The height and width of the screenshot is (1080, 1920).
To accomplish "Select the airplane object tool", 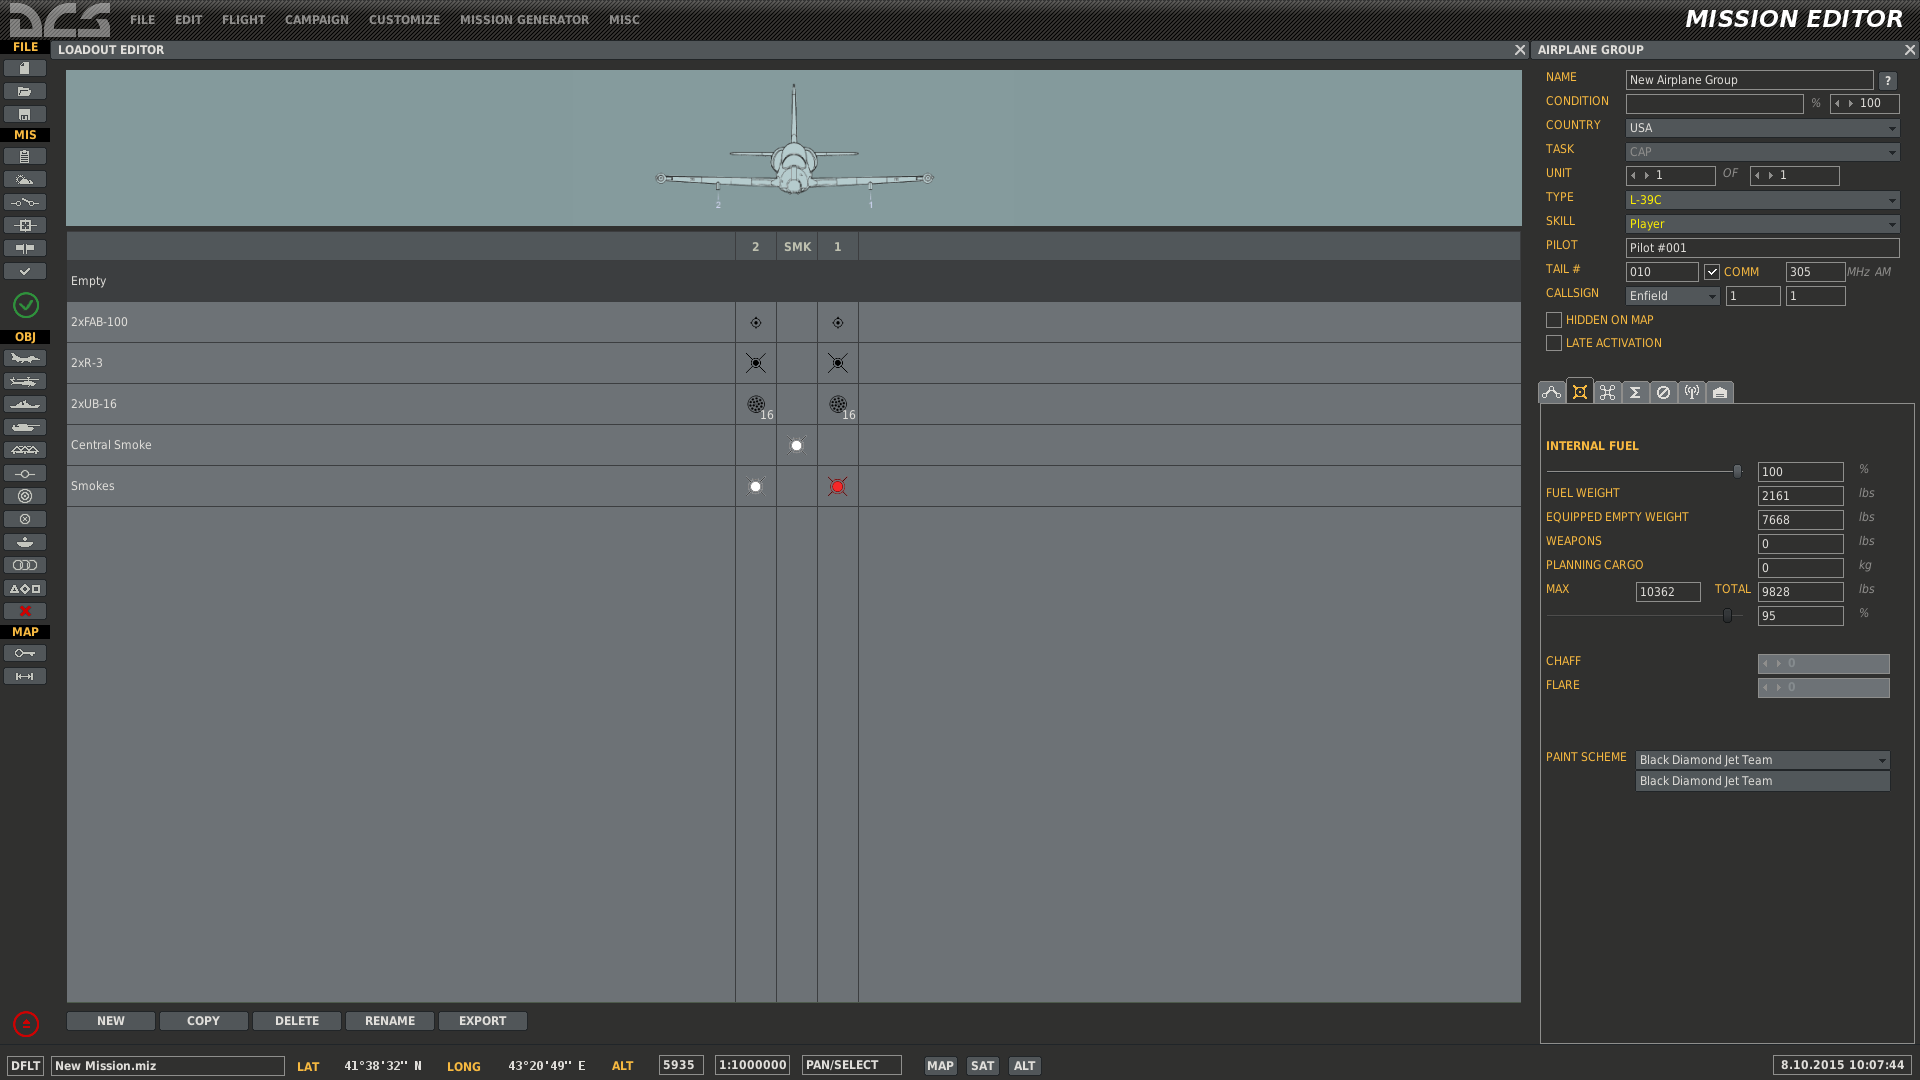I will pyautogui.click(x=25, y=358).
